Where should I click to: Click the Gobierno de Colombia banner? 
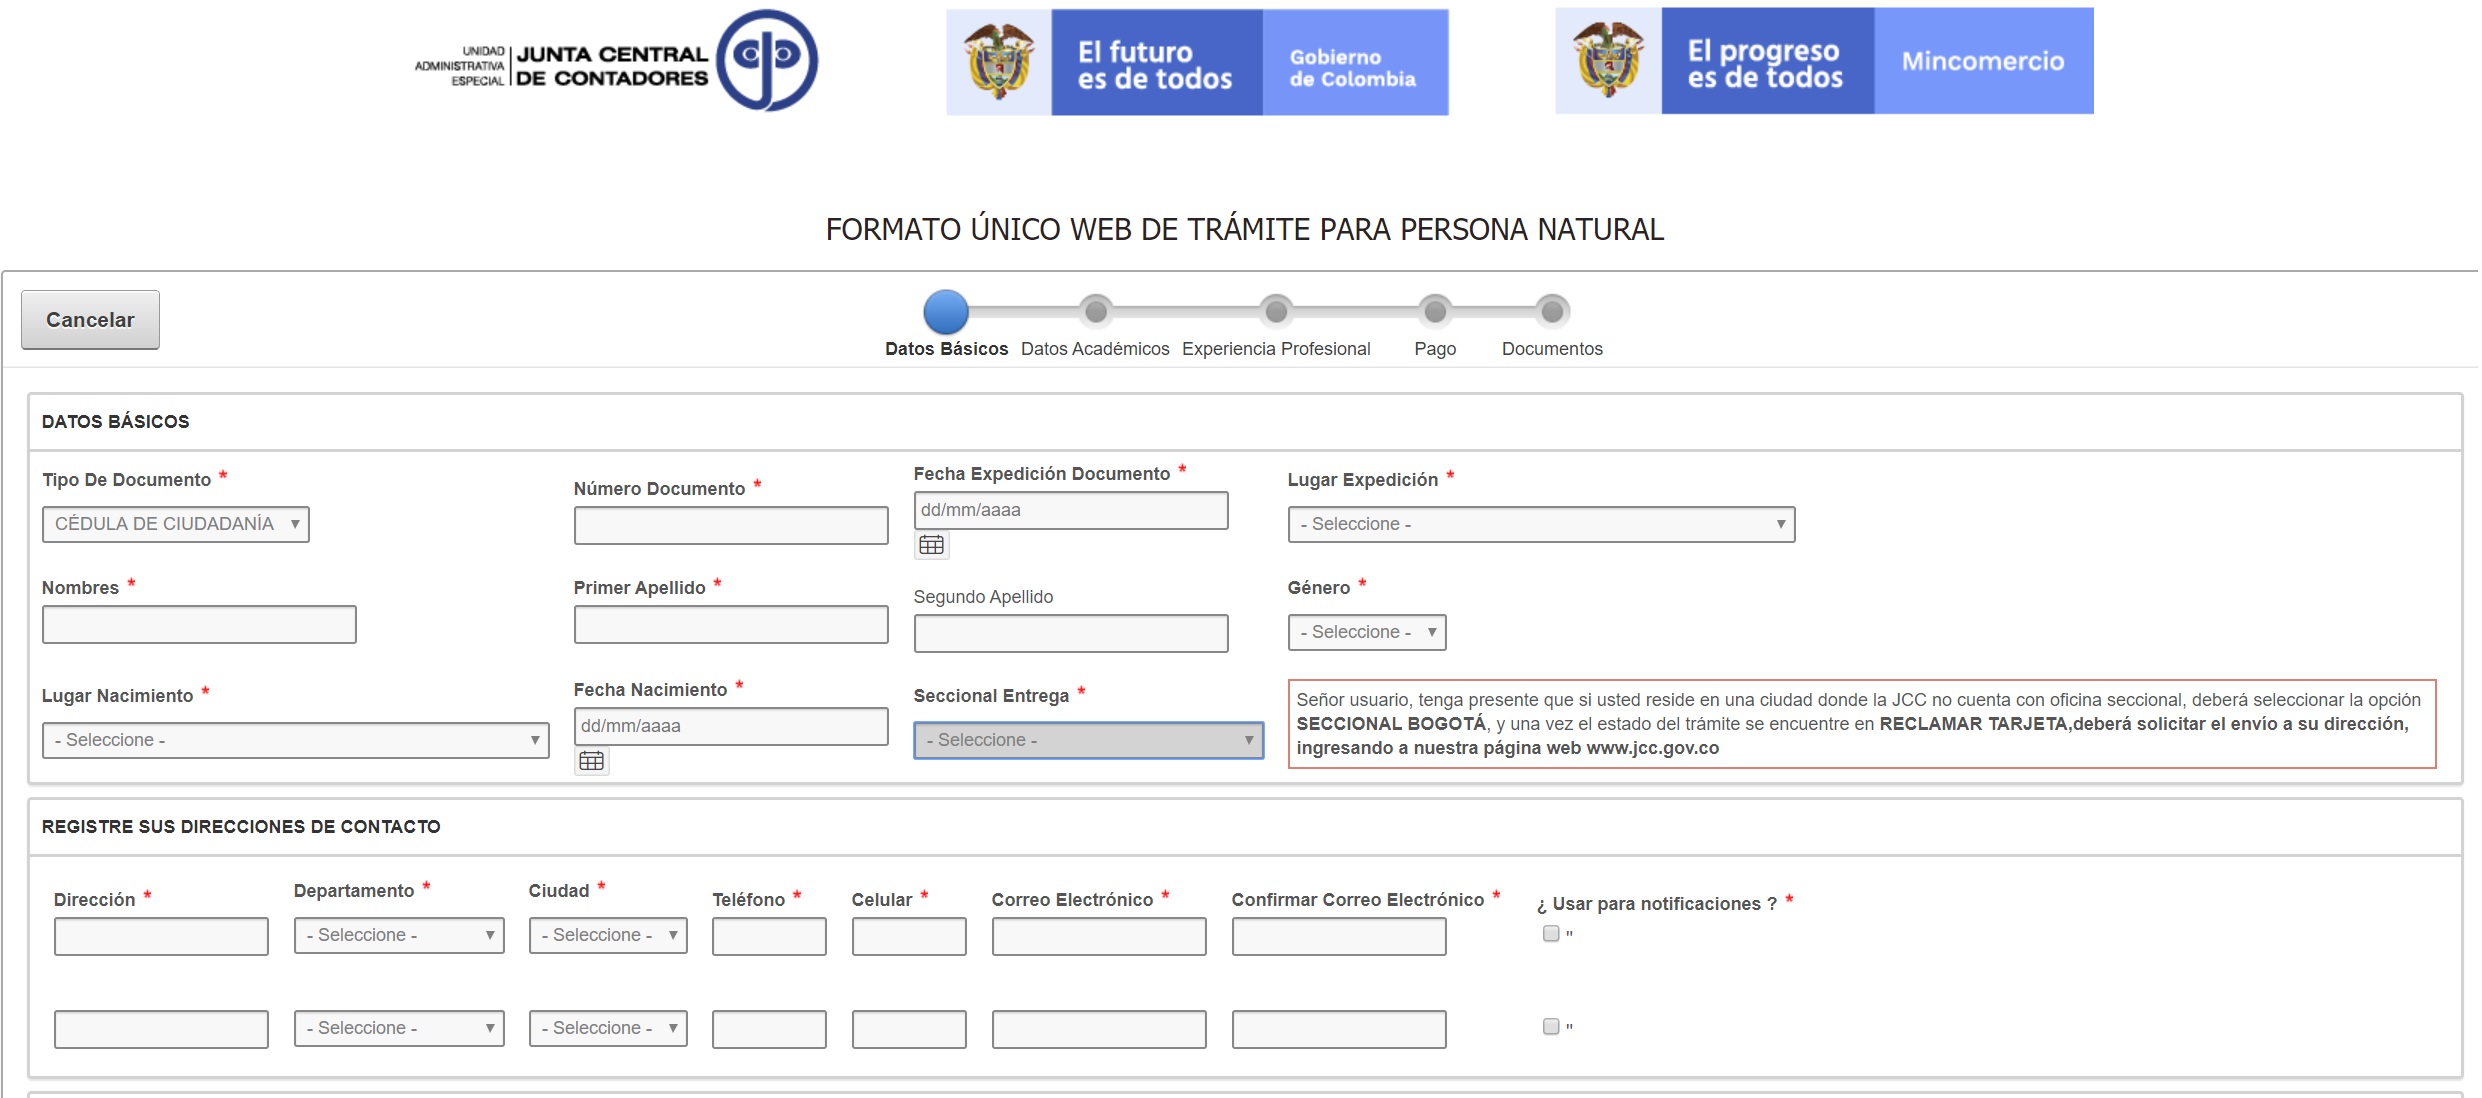(x=1197, y=62)
